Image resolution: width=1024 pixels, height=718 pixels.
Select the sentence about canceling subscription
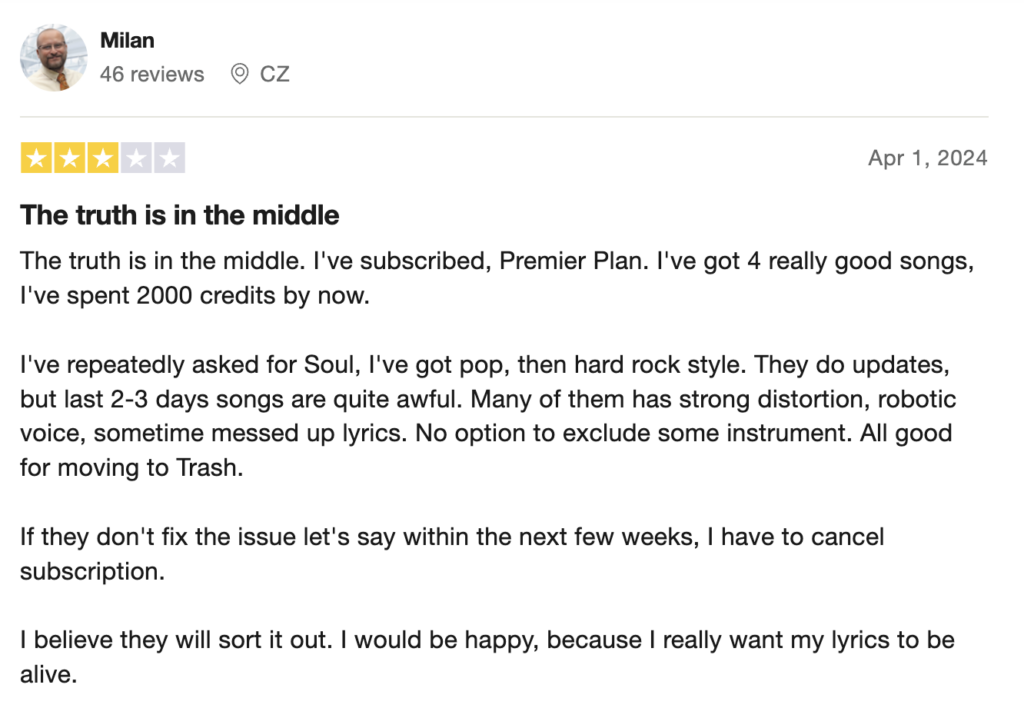tap(452, 554)
